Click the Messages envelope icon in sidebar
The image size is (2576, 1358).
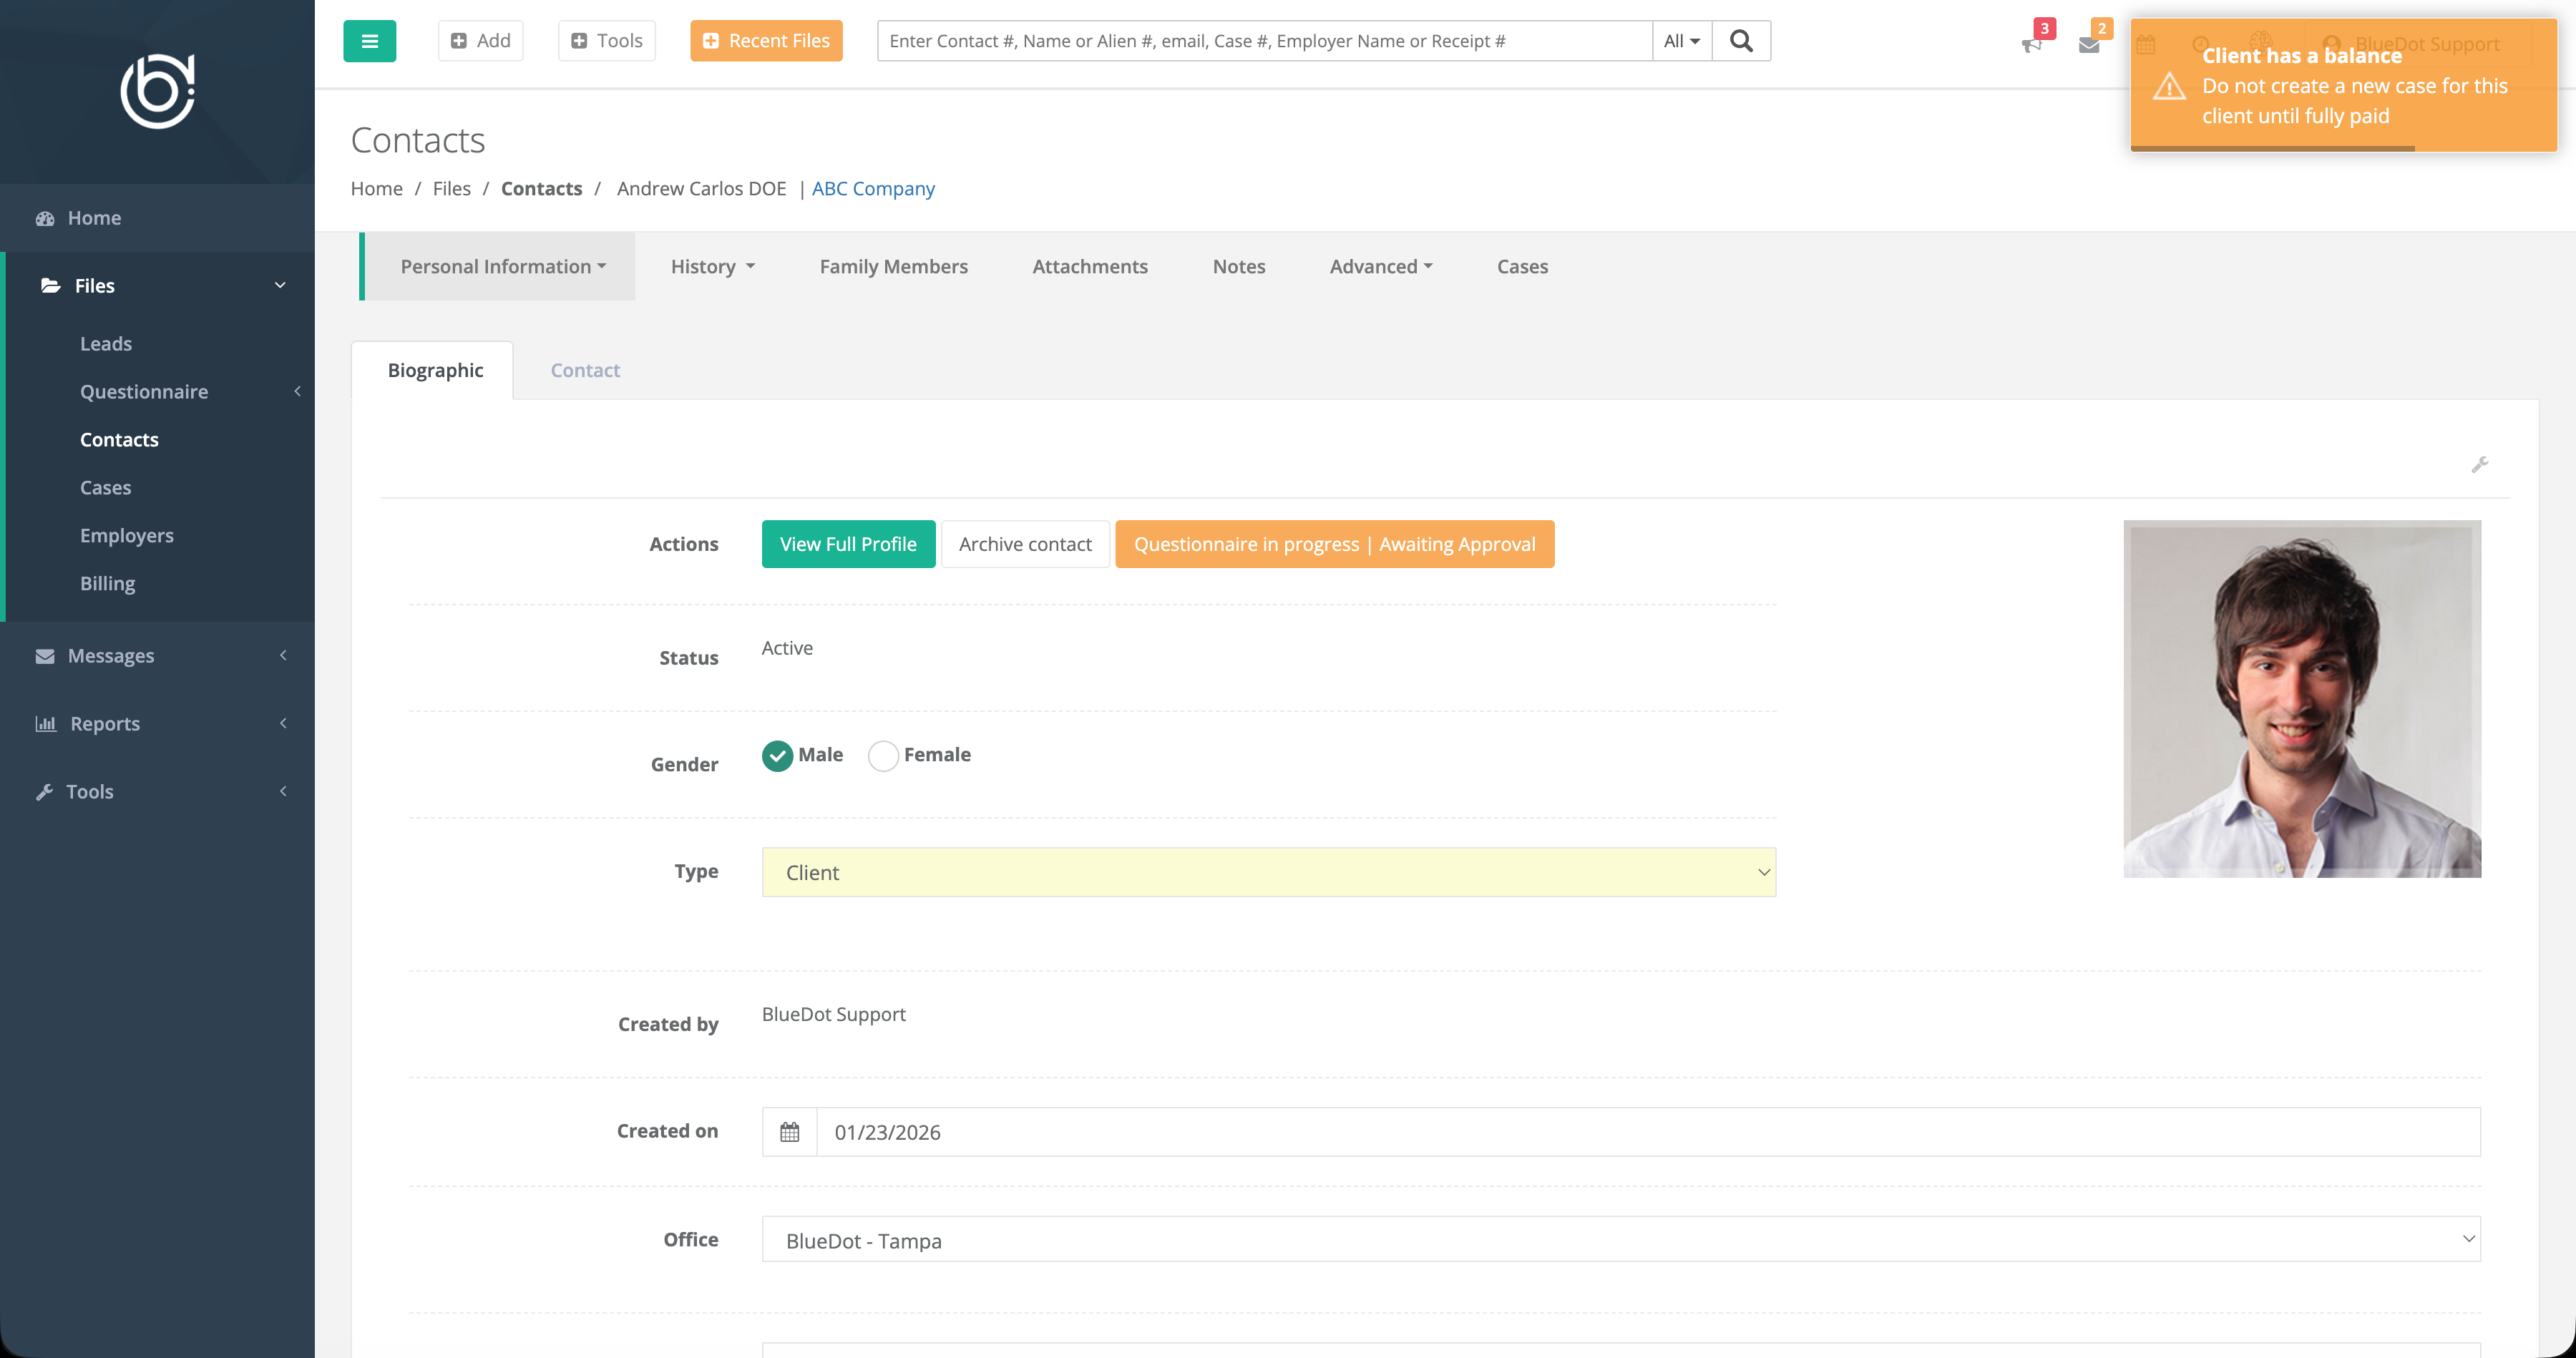45,656
